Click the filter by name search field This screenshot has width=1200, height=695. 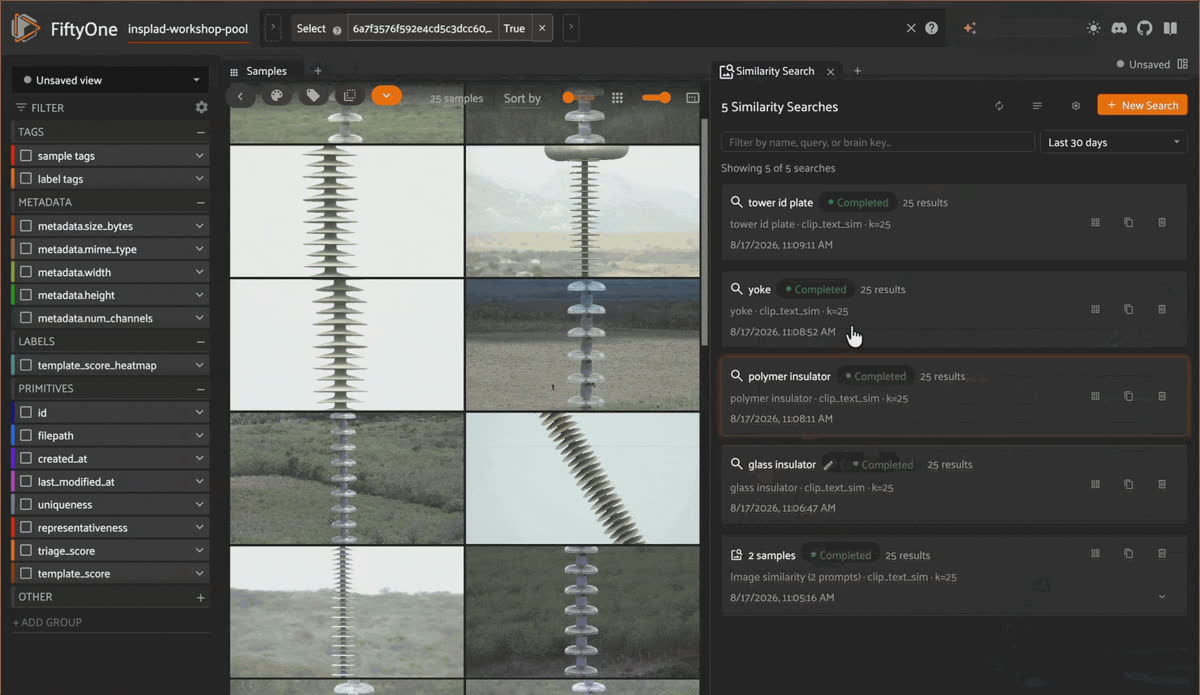point(878,142)
